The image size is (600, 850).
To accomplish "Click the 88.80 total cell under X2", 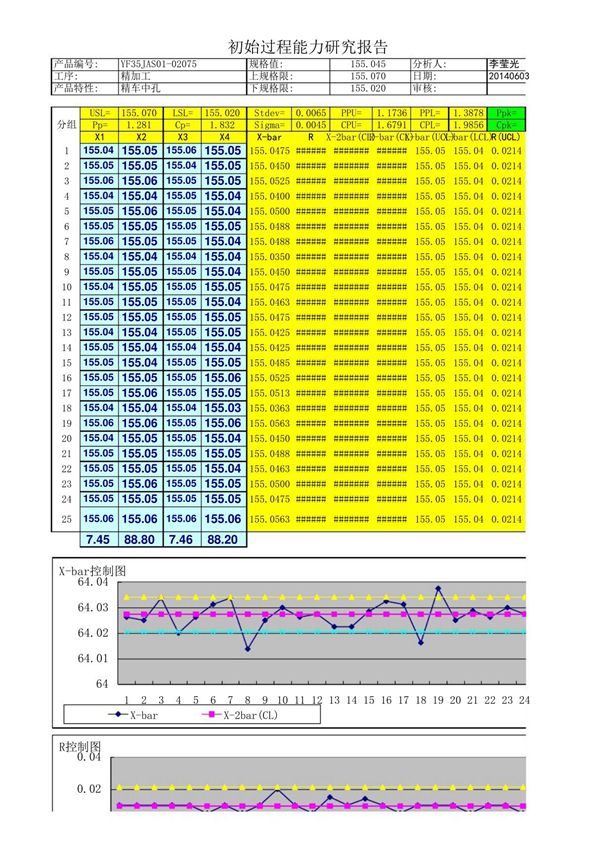I will [141, 539].
